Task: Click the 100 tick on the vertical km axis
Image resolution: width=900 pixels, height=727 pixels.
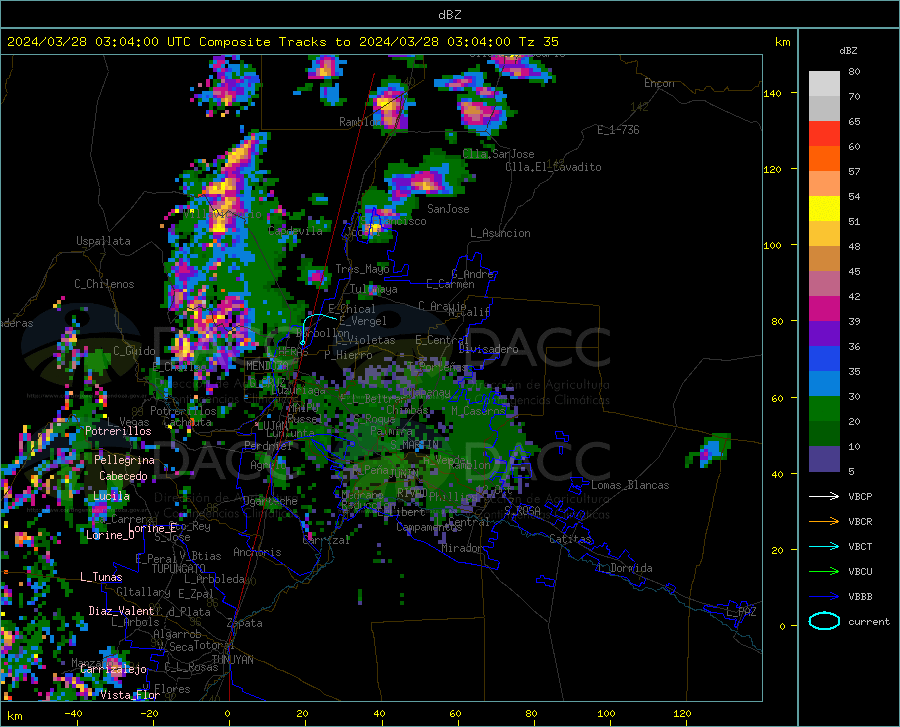Action: coord(773,245)
